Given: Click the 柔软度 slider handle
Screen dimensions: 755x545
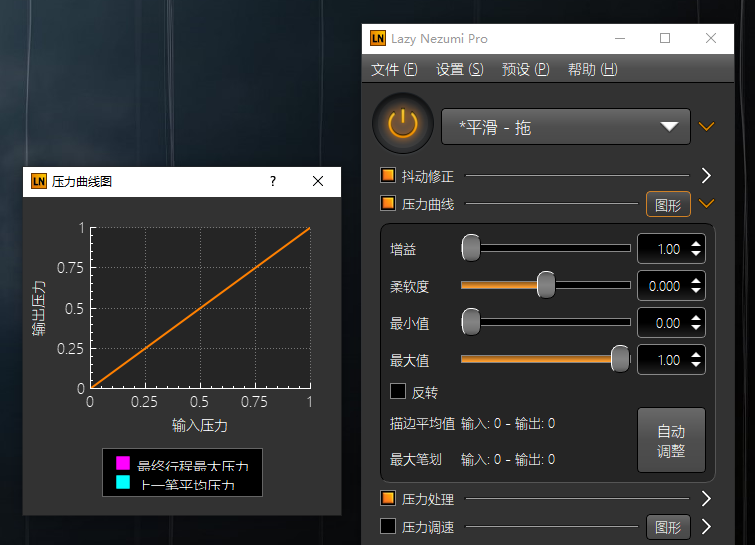Looking at the screenshot, I should 546,285.
